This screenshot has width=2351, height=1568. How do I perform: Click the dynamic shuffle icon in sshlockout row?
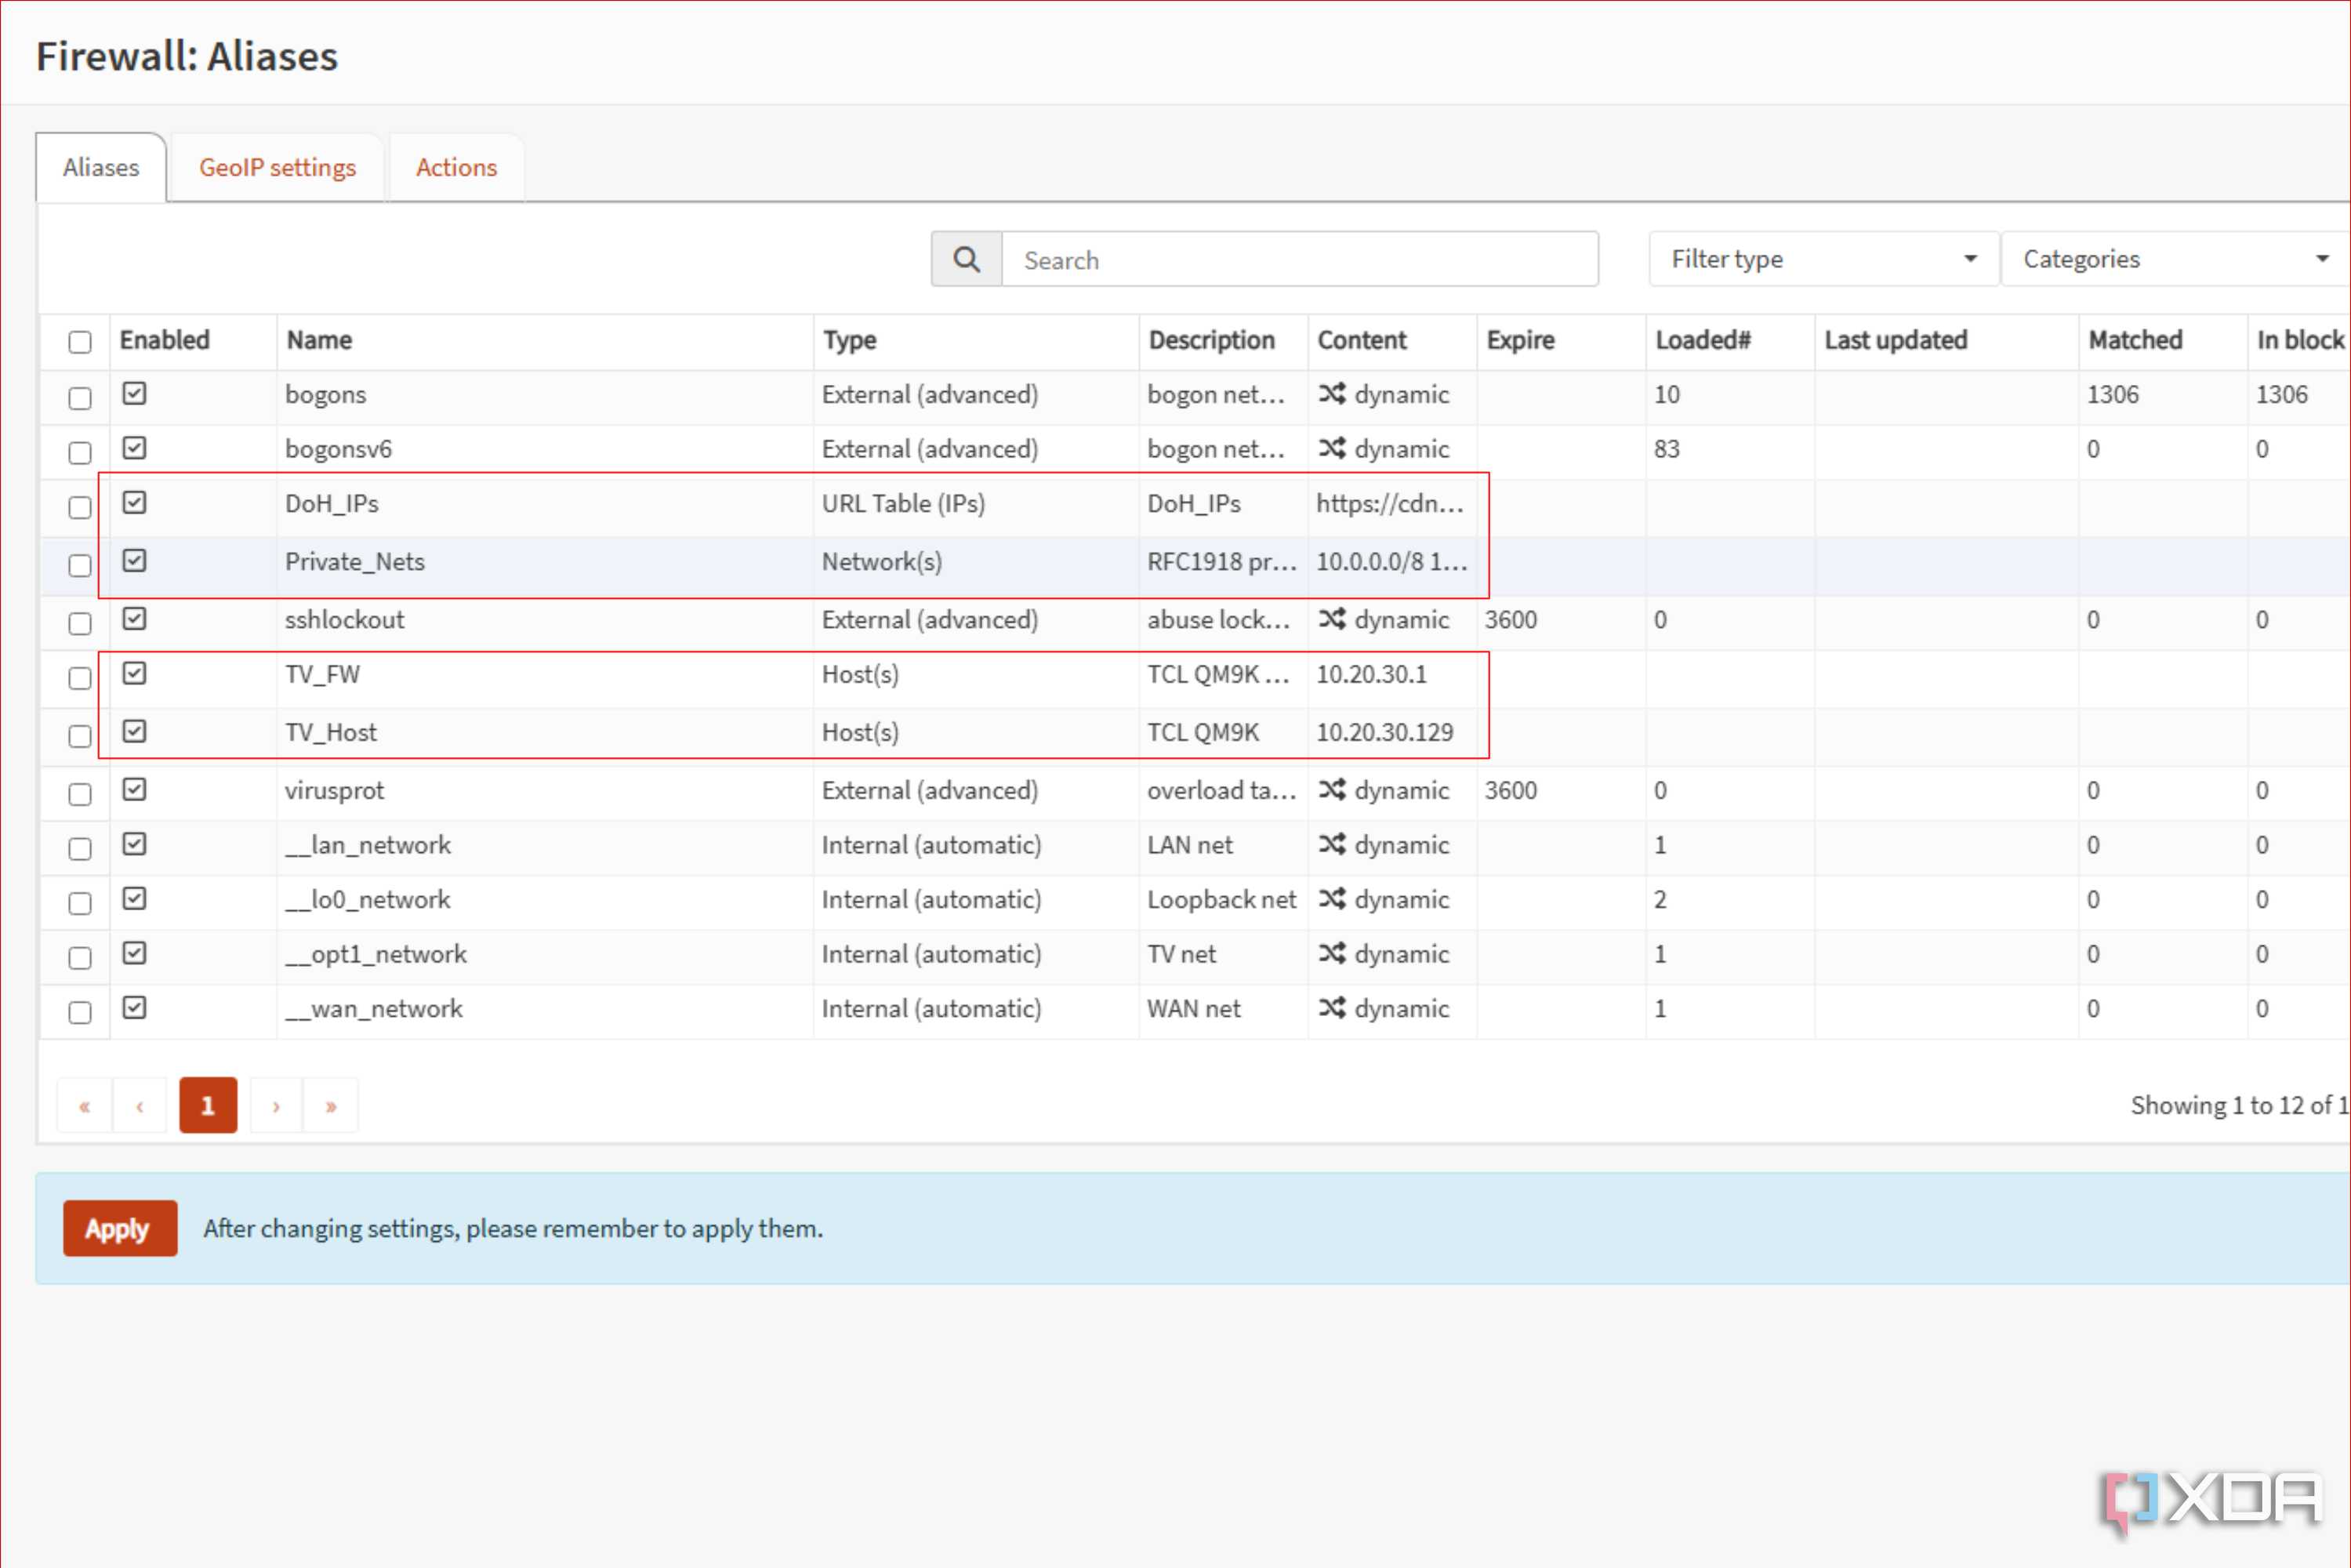point(1331,619)
